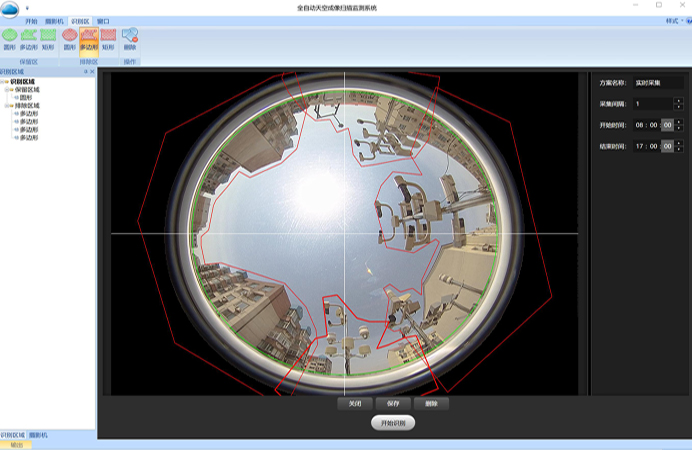Select the green polygon tool in 保留区
The image size is (692, 450).
pos(28,38)
